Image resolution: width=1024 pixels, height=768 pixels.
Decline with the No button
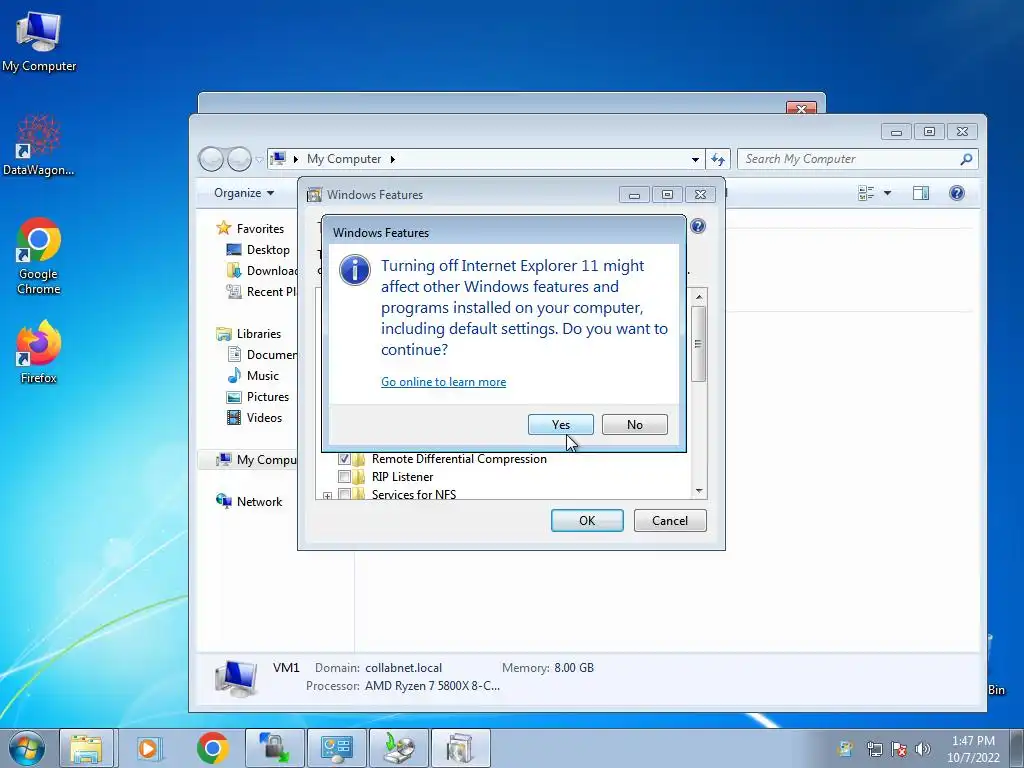pos(634,424)
